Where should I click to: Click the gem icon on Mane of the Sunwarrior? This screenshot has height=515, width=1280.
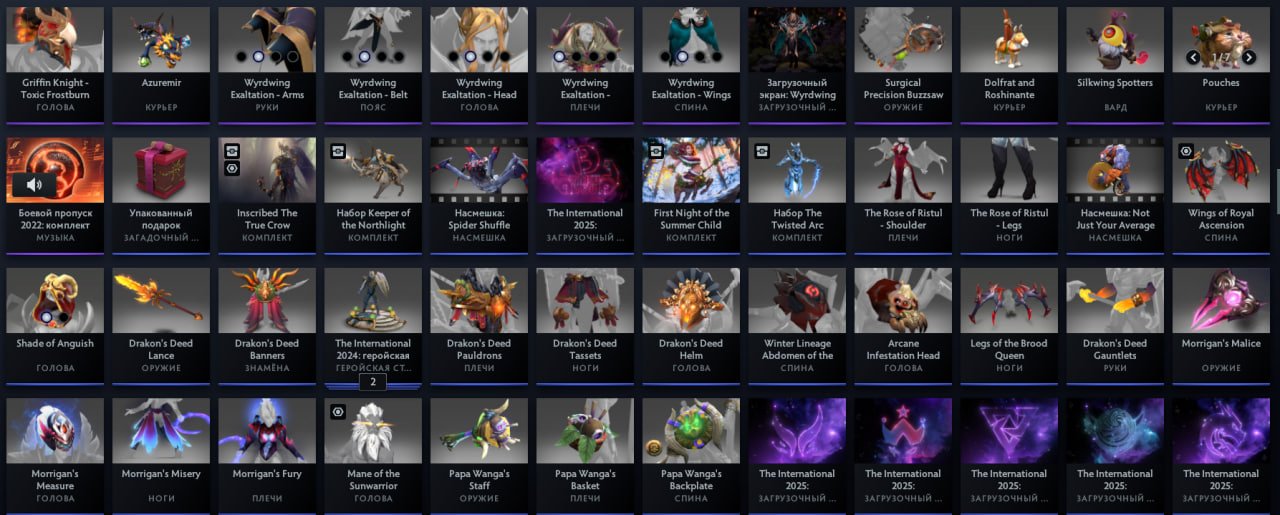338,411
